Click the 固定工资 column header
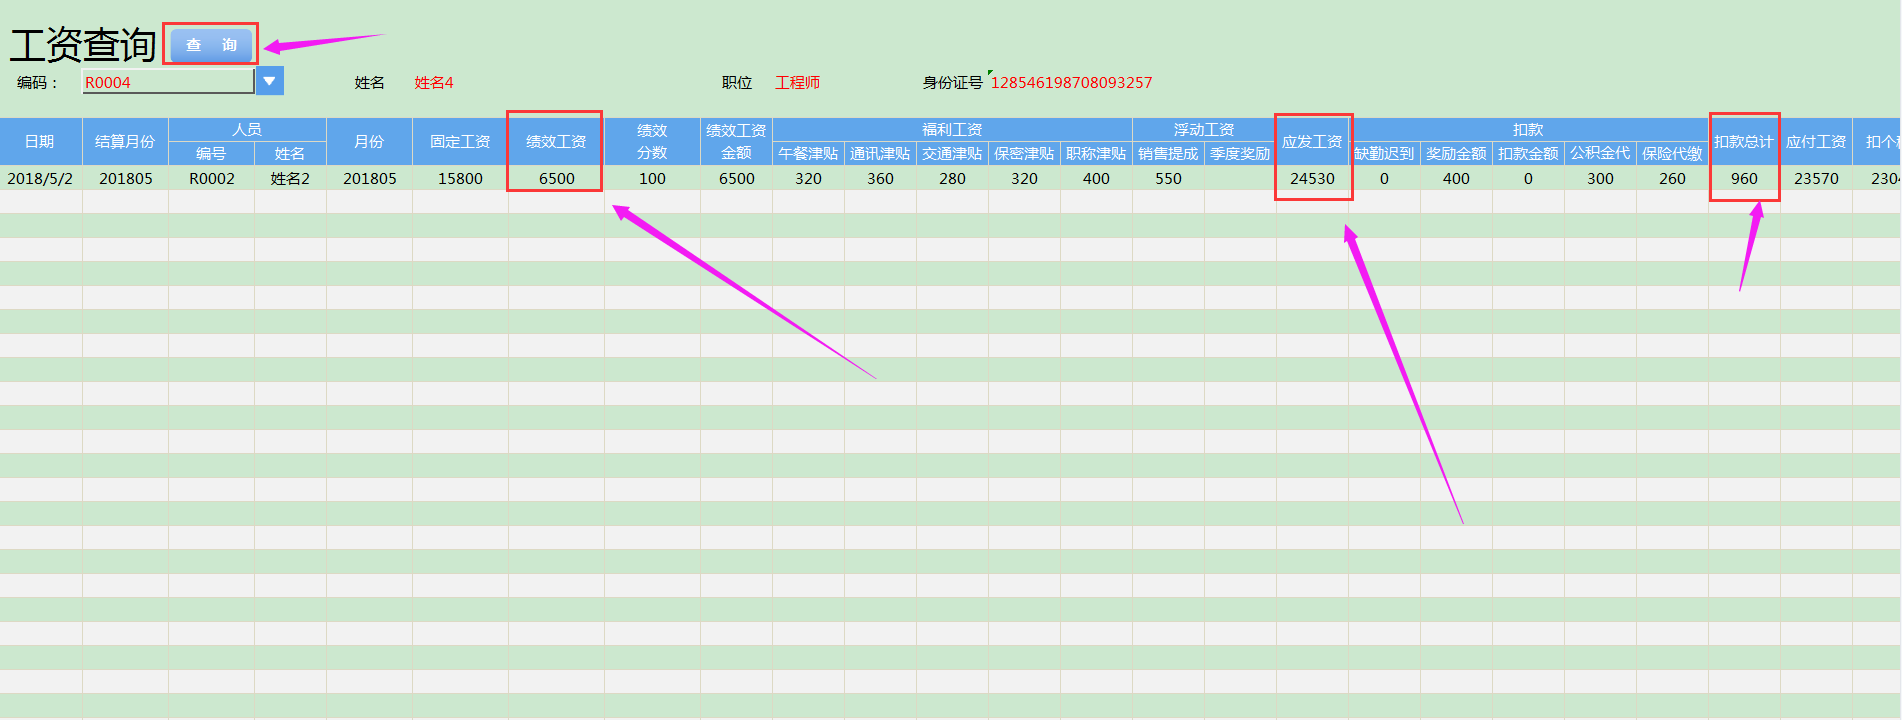The image size is (1902, 720). (x=460, y=142)
